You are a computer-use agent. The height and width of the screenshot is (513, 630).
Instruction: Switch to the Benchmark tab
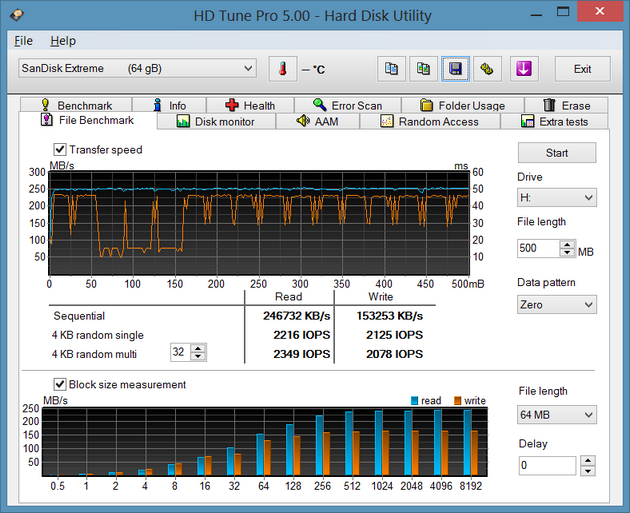pyautogui.click(x=76, y=105)
